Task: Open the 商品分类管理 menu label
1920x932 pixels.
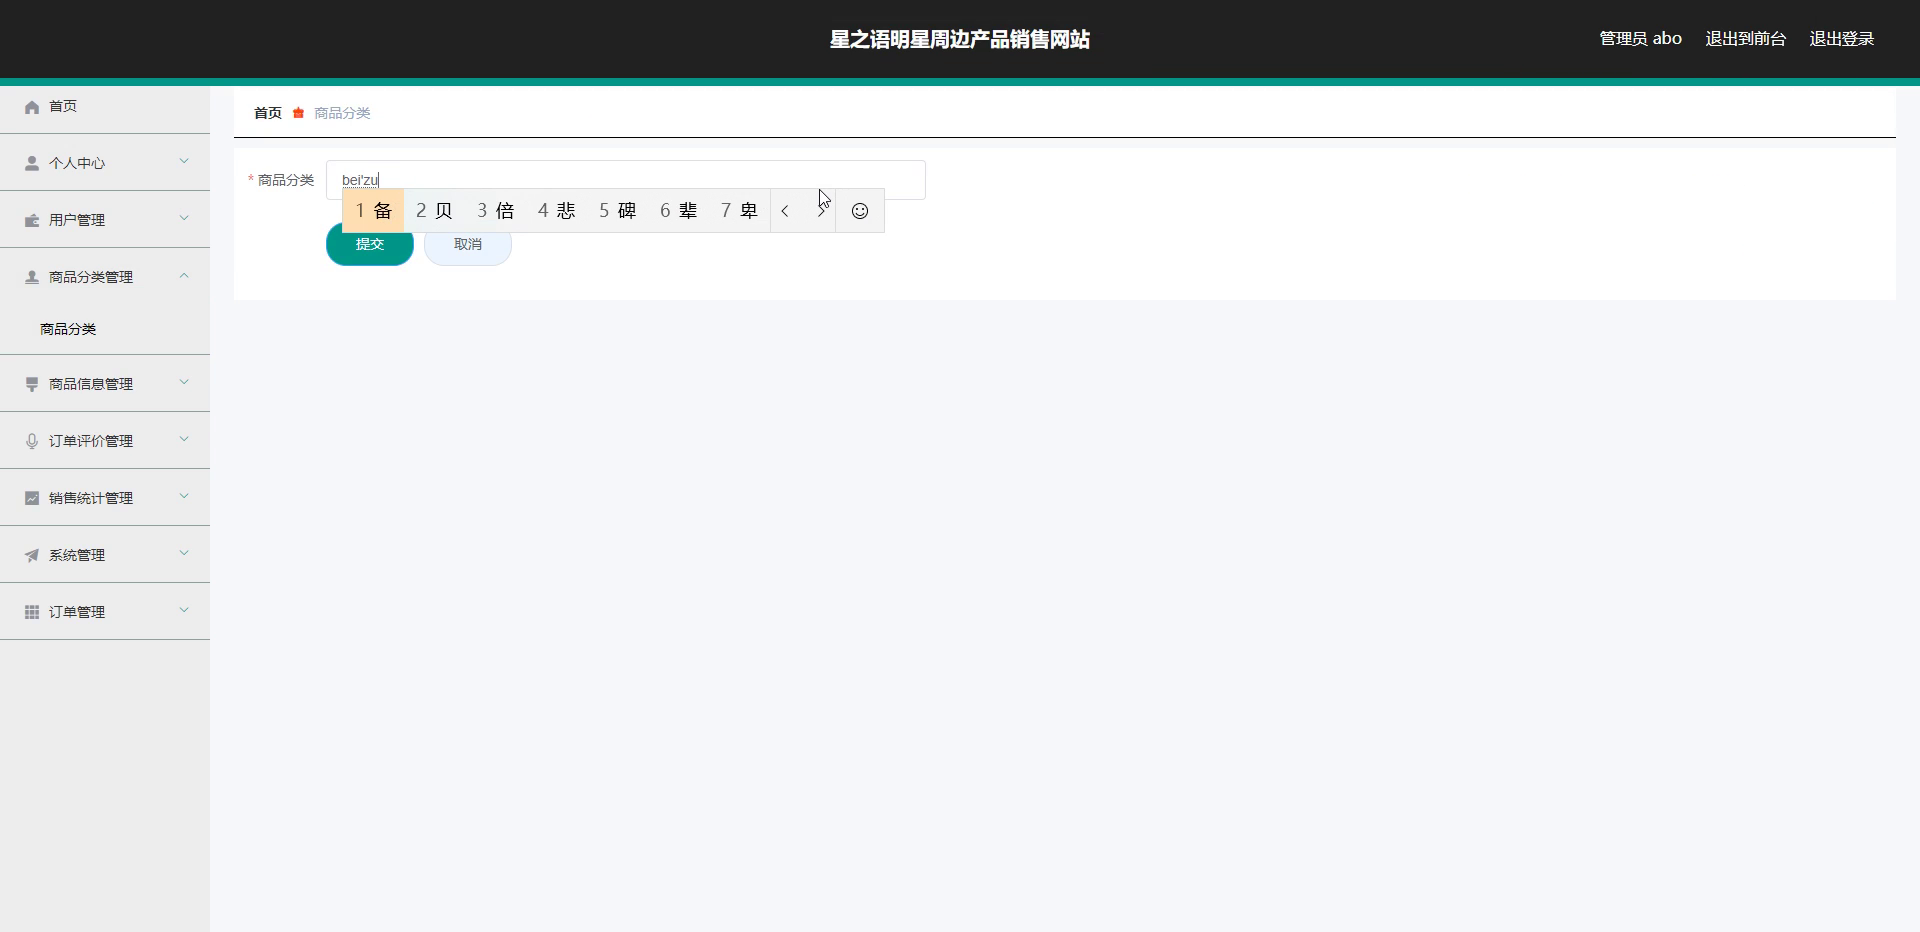Action: tap(91, 277)
